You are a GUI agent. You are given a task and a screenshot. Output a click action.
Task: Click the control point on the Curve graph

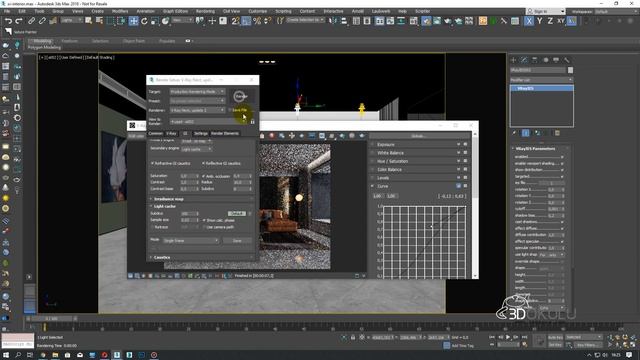[x=431, y=227]
